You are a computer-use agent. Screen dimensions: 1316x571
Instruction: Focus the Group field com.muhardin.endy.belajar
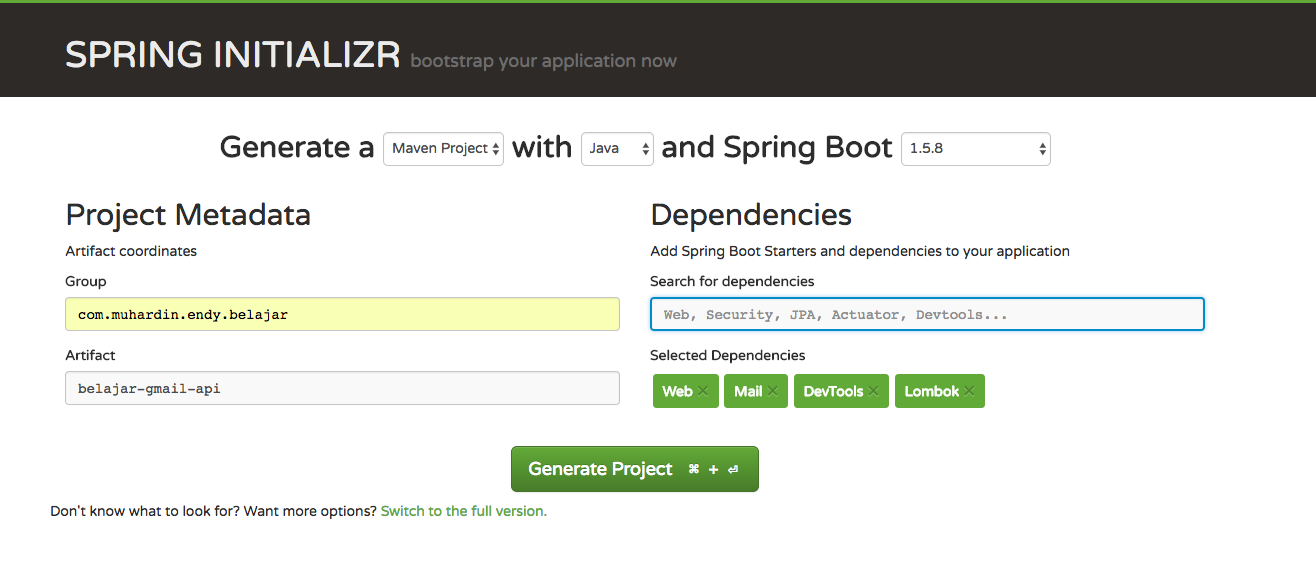342,314
